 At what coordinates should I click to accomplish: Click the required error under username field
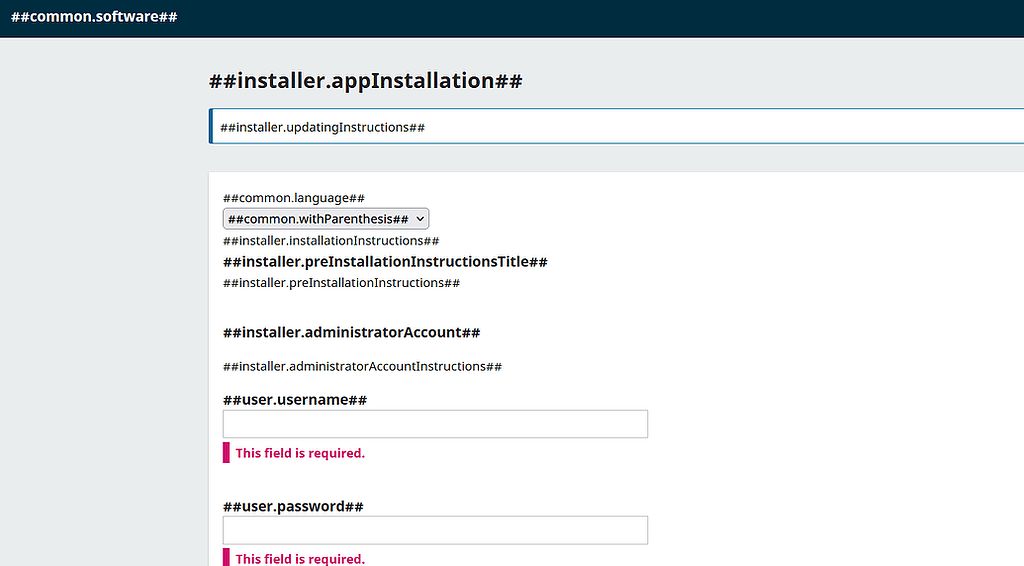pos(300,453)
